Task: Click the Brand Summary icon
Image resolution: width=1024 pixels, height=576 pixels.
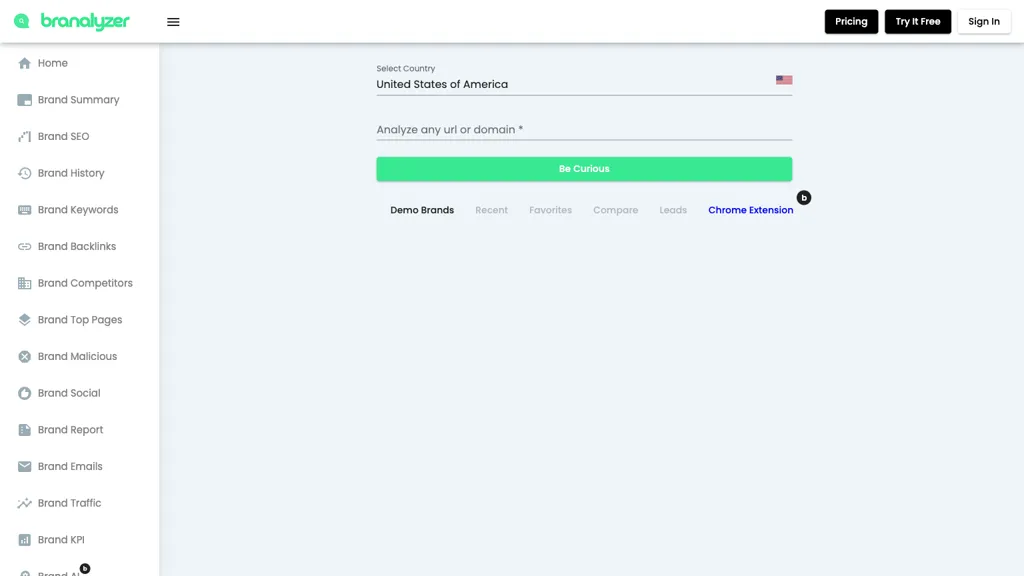Action: 24,100
